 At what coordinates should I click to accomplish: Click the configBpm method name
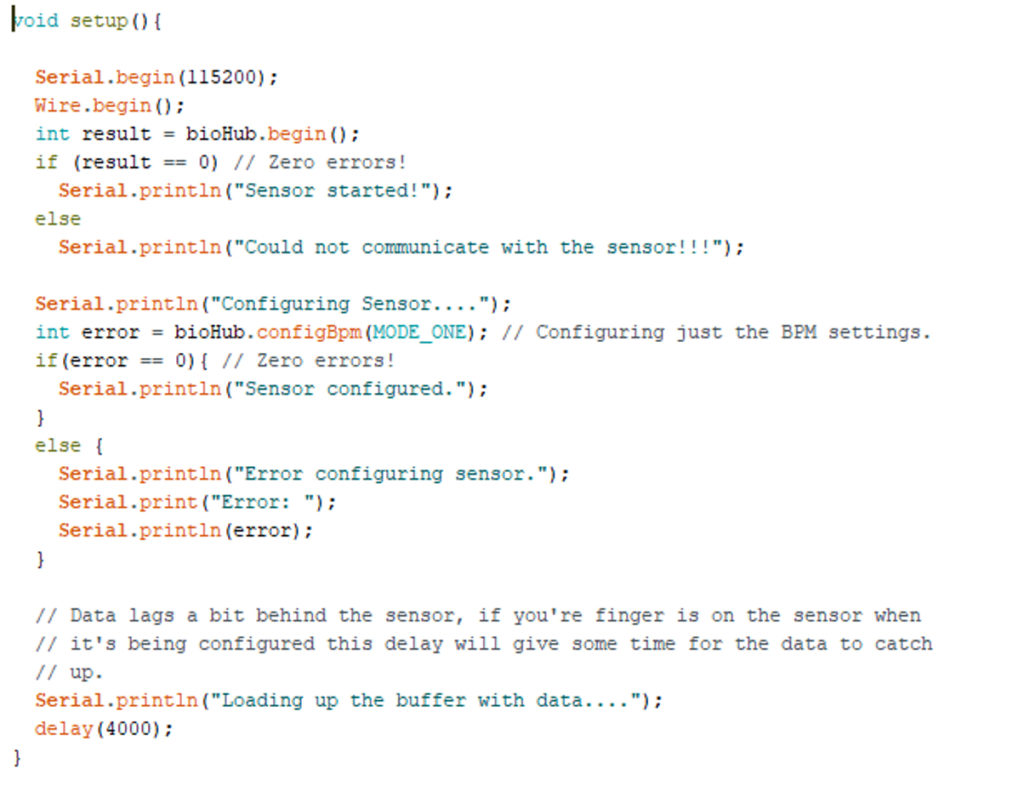click(309, 332)
